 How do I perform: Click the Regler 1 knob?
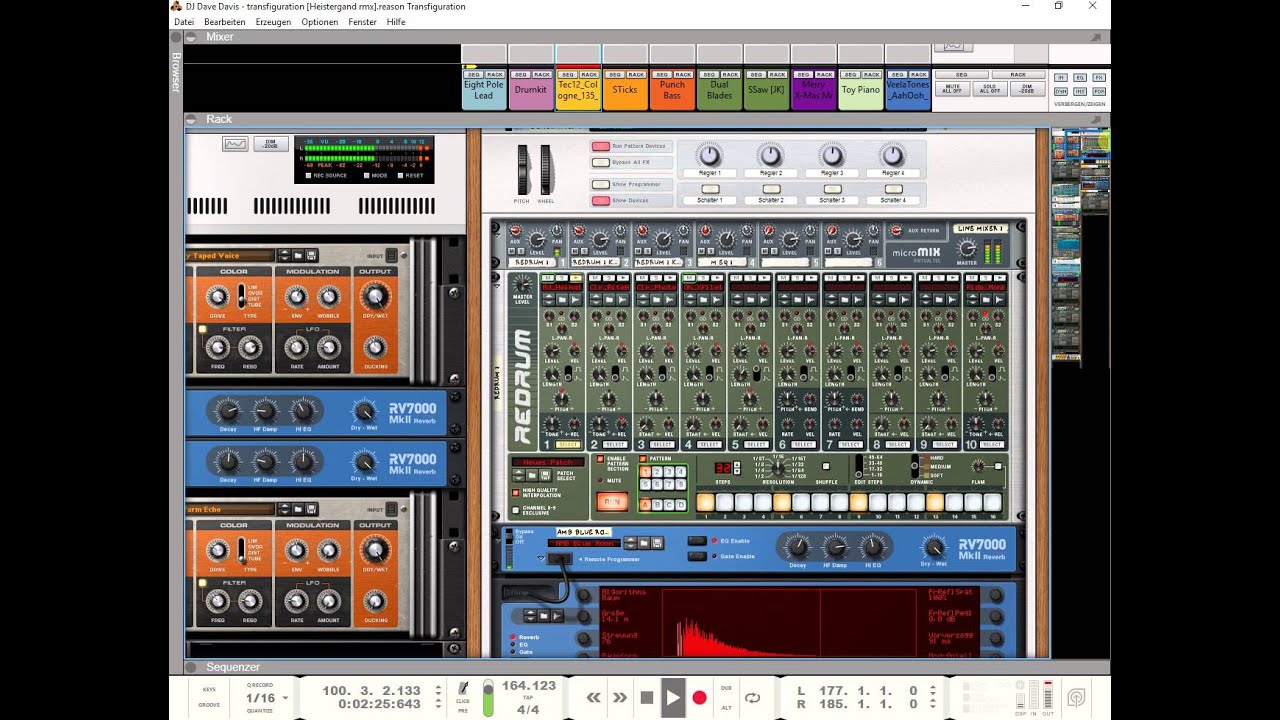(709, 155)
